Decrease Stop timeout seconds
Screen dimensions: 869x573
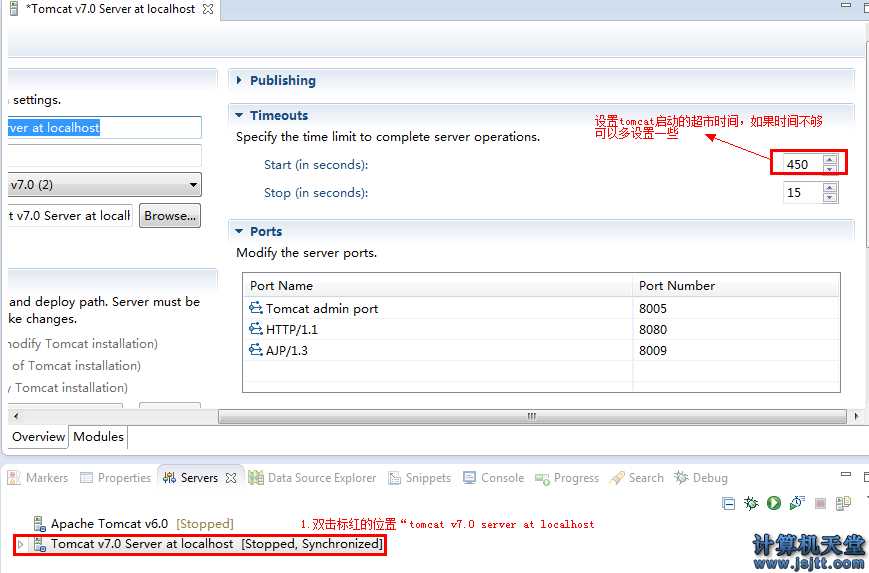tap(830, 197)
